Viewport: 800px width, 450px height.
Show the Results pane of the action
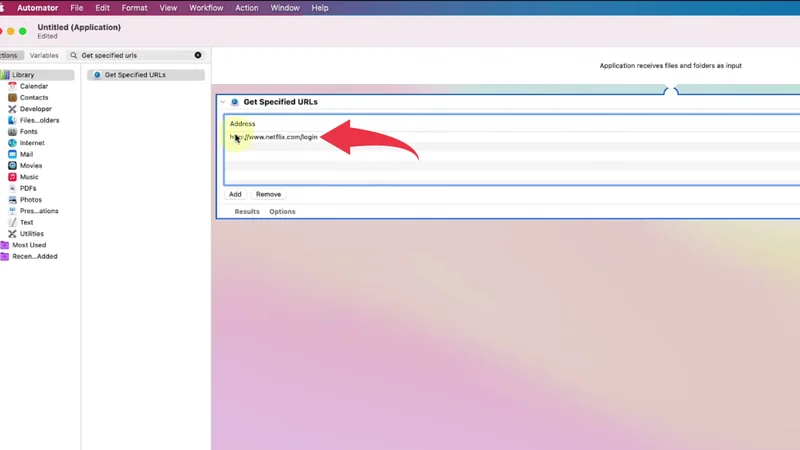point(247,212)
